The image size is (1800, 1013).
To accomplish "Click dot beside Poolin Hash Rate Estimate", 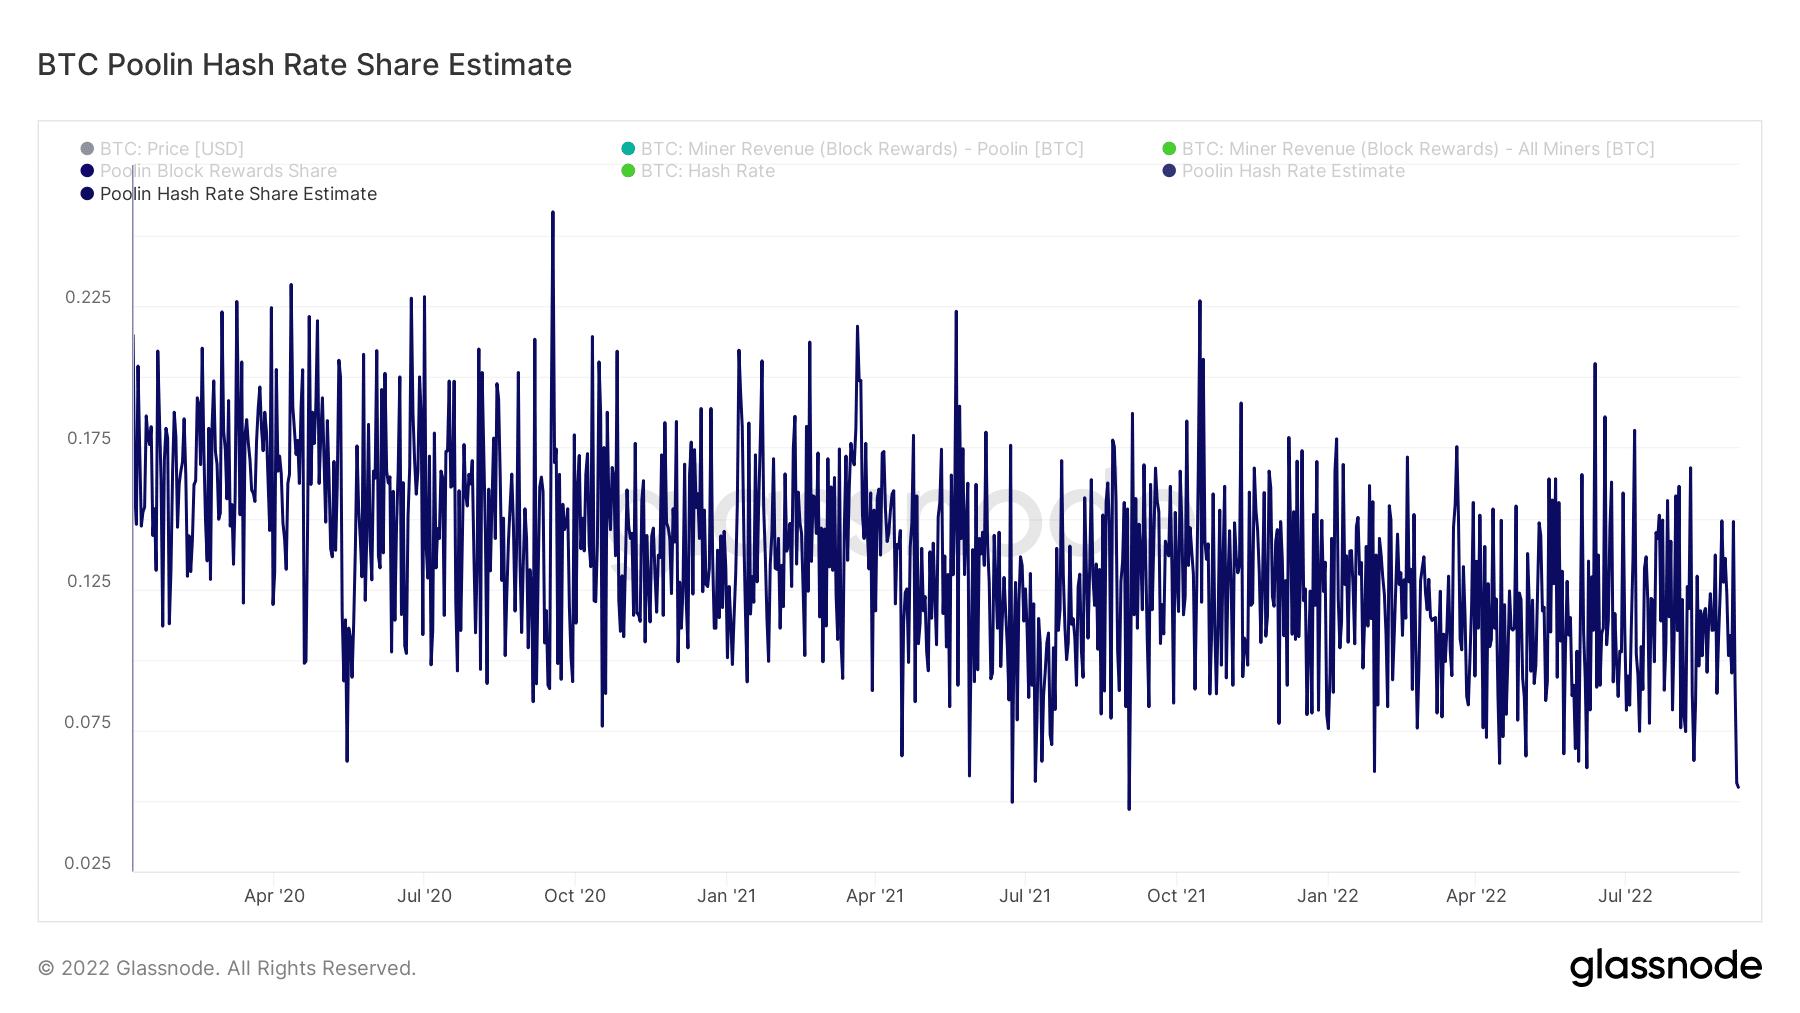I will [x=1169, y=171].
